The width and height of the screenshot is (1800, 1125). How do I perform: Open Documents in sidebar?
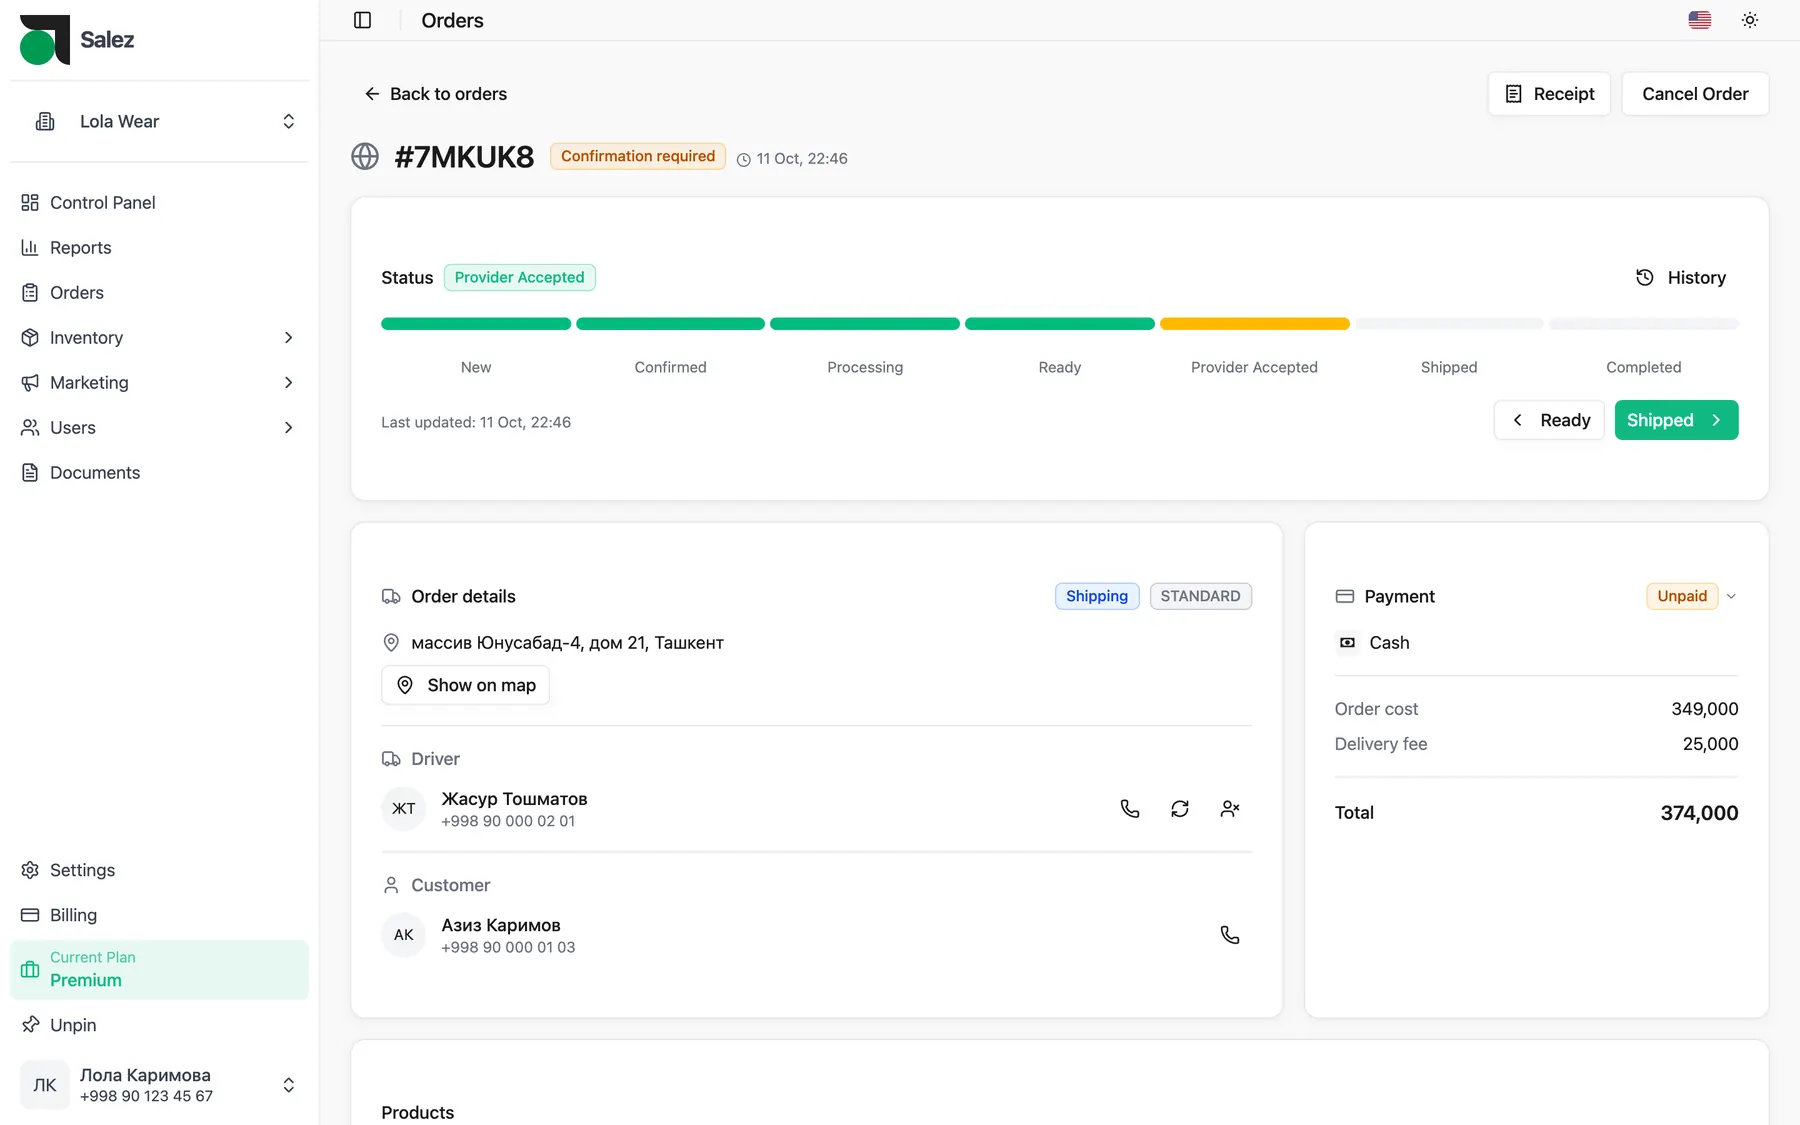pos(159,473)
